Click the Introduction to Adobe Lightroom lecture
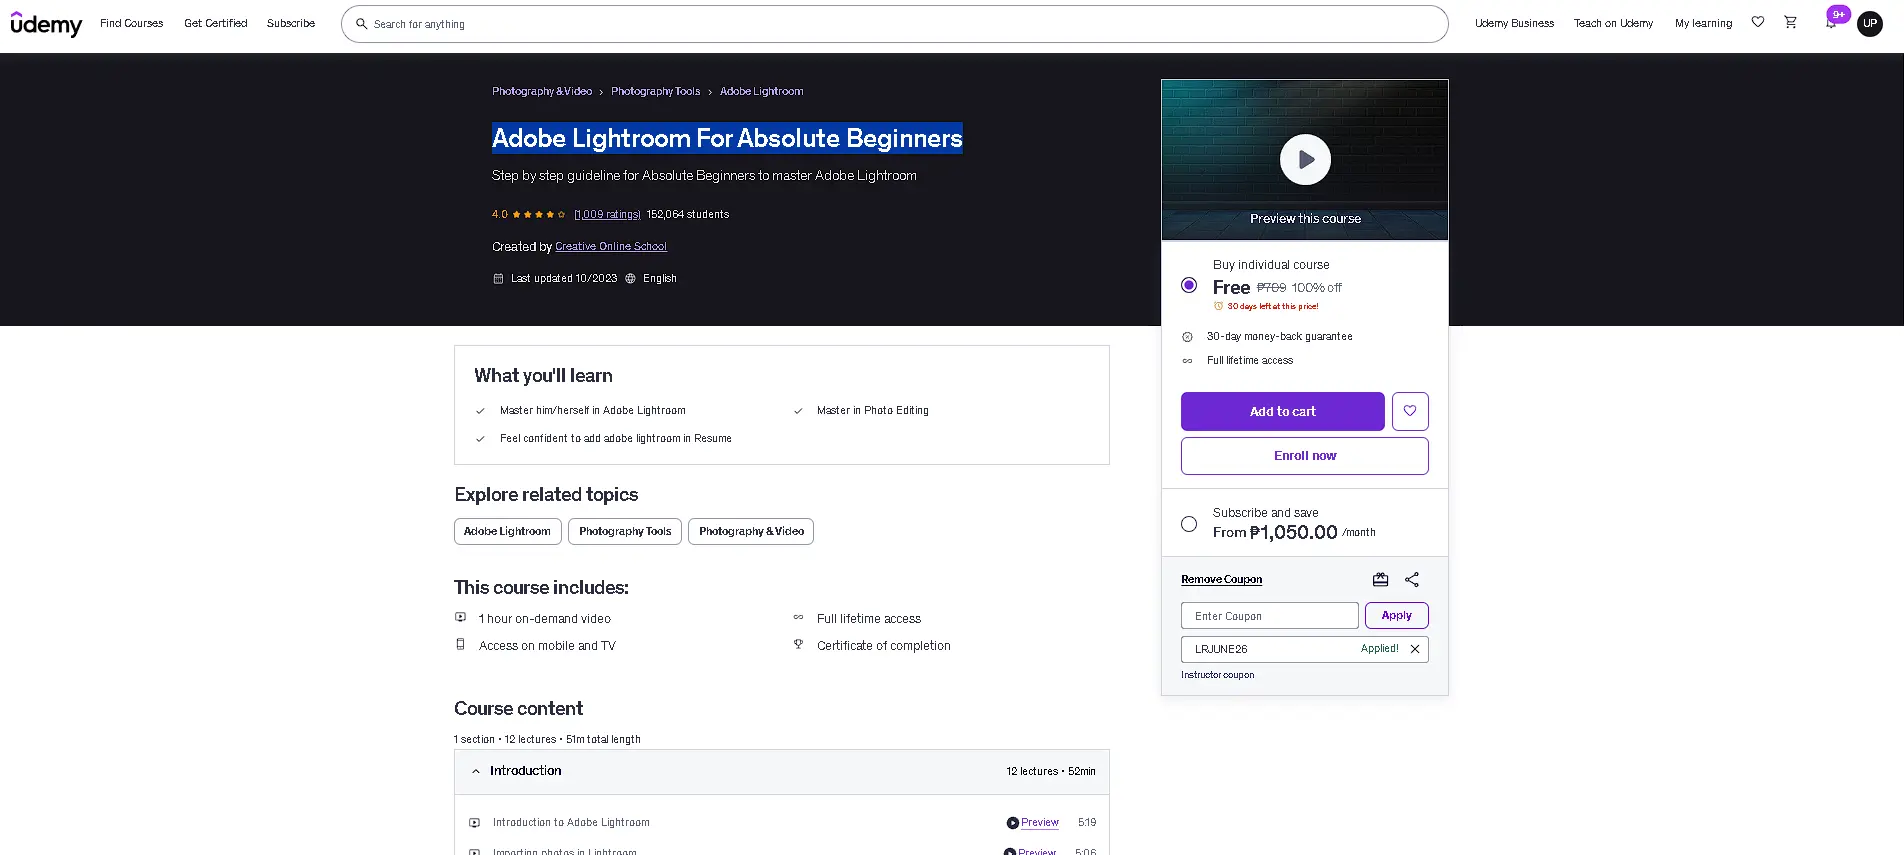Viewport: 1904px width, 855px height. 571,823
